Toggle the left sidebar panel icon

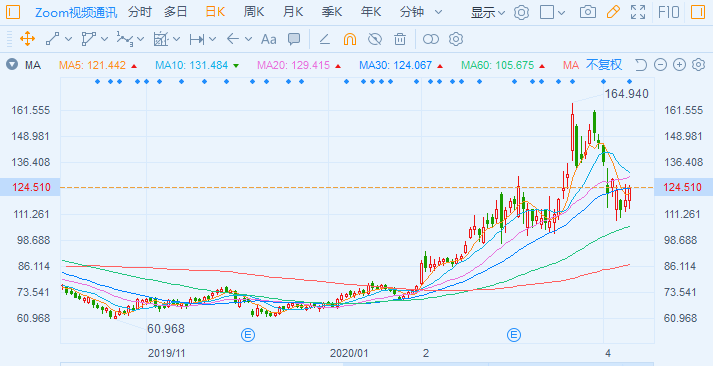coord(13,12)
